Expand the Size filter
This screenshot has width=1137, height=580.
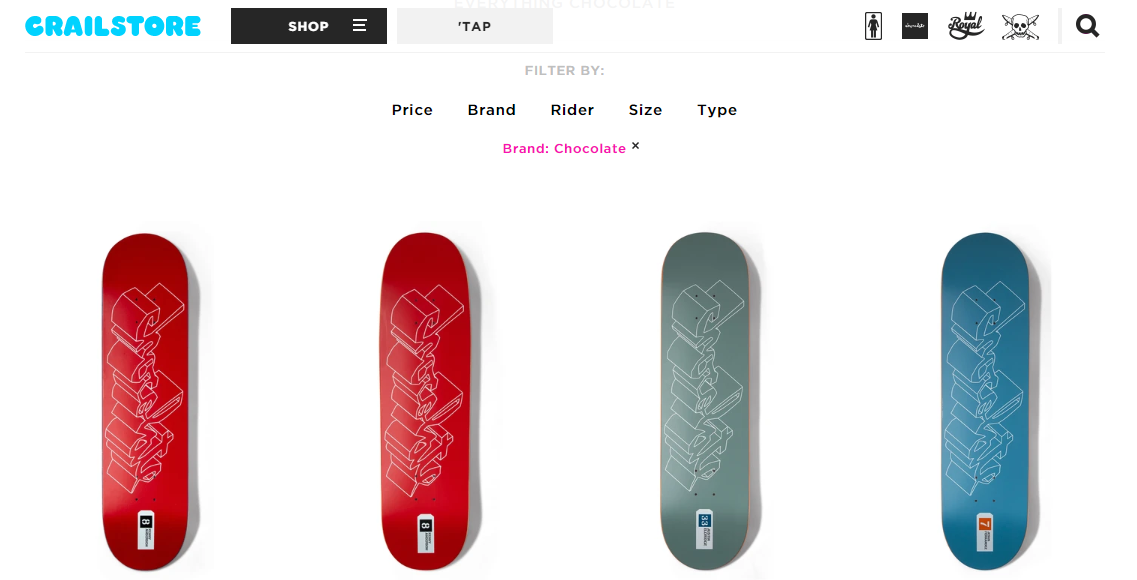(645, 110)
